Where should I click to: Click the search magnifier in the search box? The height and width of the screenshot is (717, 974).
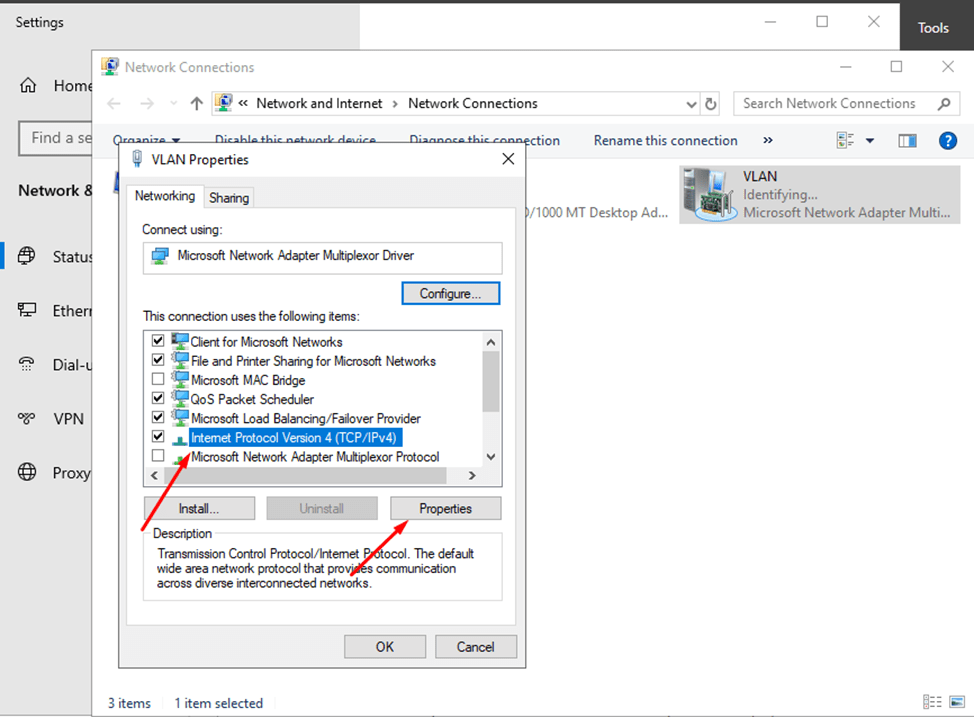pyautogui.click(x=944, y=103)
